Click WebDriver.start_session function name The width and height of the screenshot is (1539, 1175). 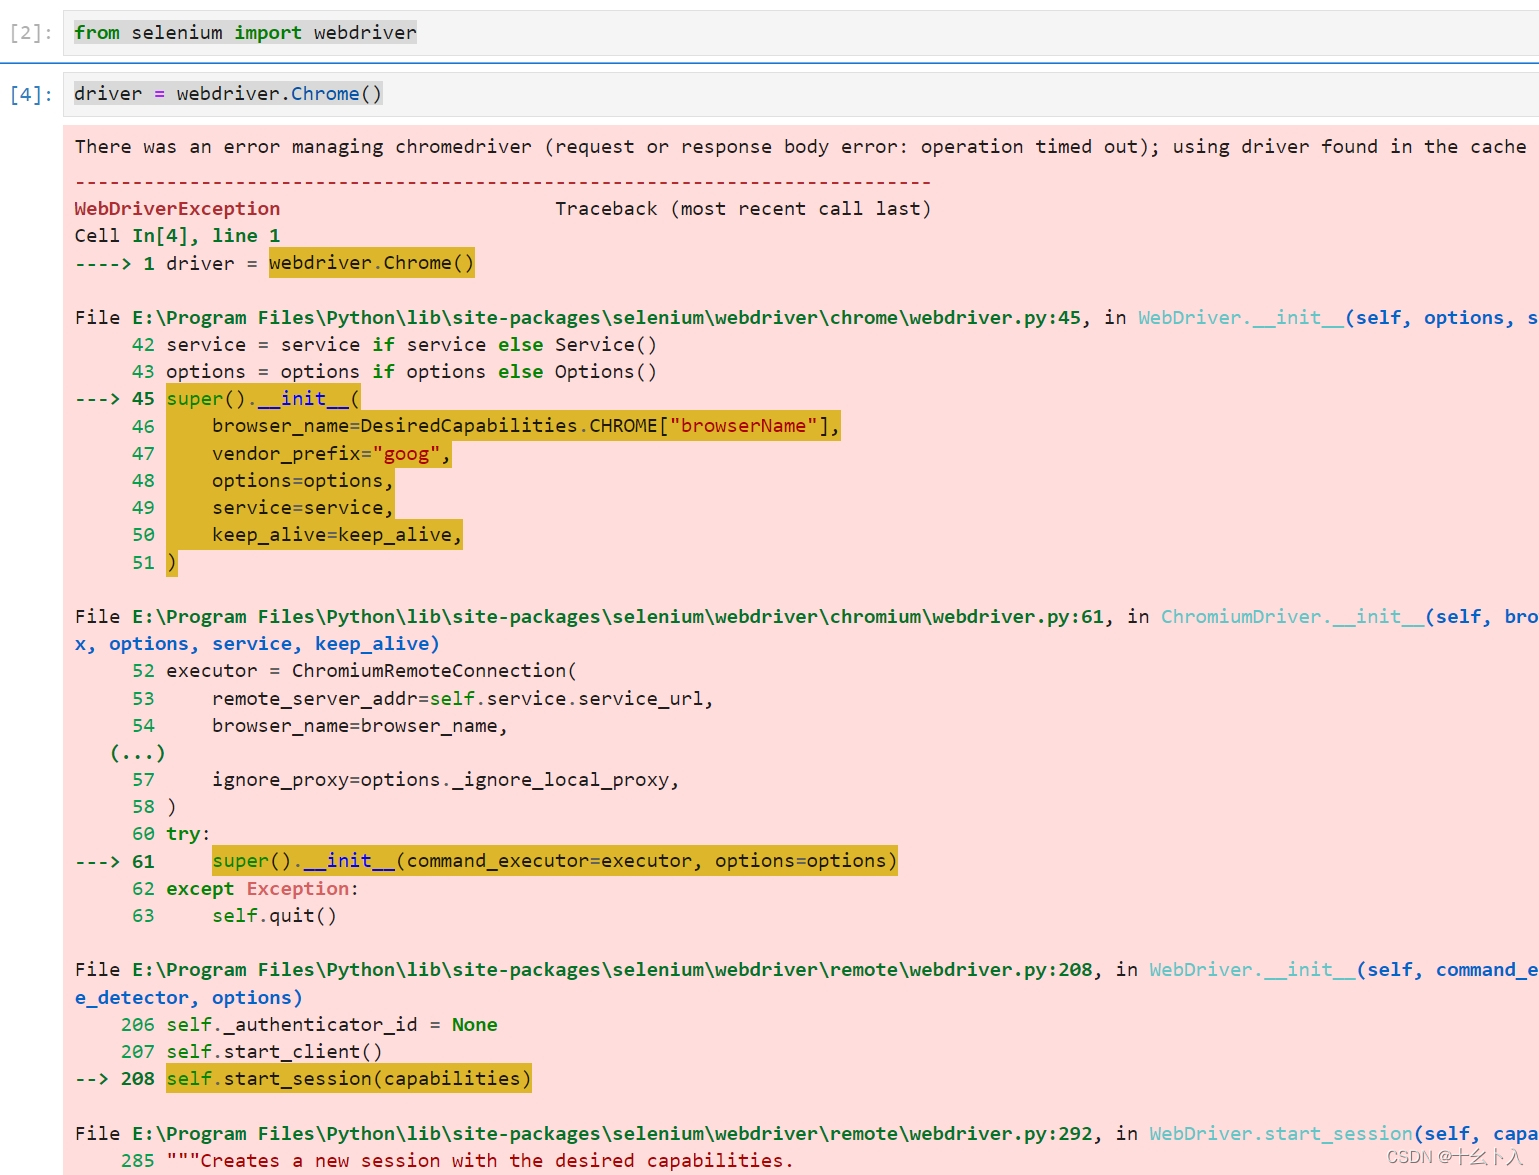pyautogui.click(x=1280, y=1133)
